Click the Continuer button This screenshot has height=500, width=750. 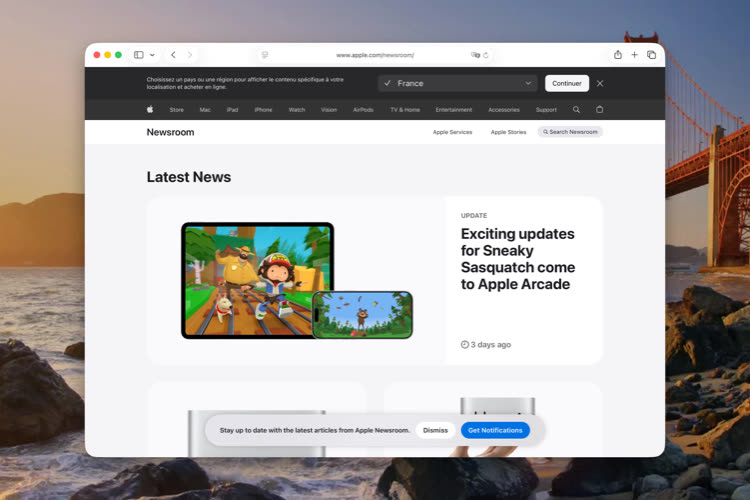tap(567, 83)
